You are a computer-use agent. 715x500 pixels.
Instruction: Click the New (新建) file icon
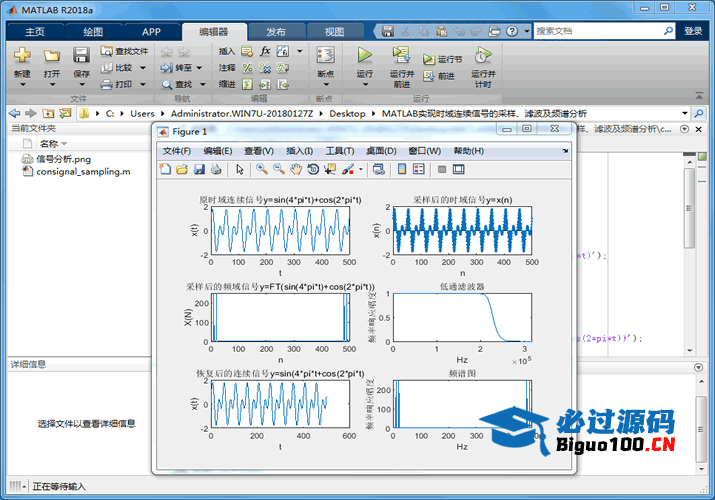click(x=22, y=56)
